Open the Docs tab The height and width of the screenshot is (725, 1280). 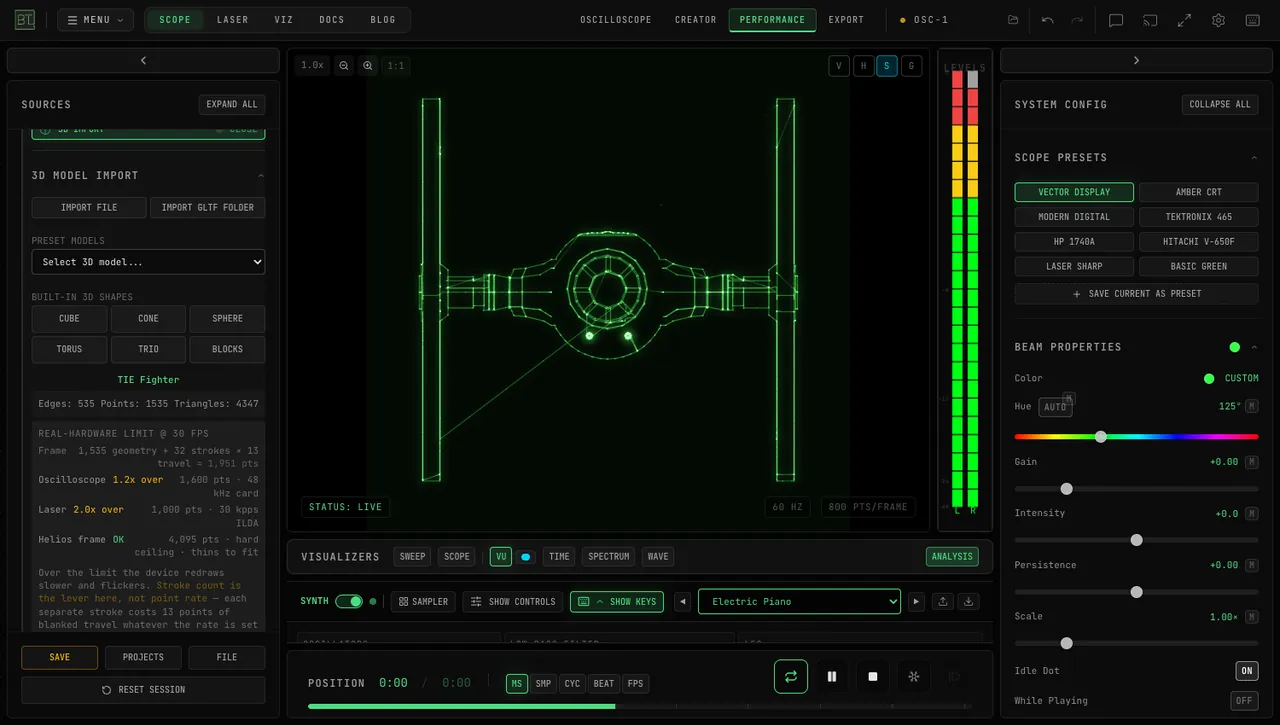[332, 20]
